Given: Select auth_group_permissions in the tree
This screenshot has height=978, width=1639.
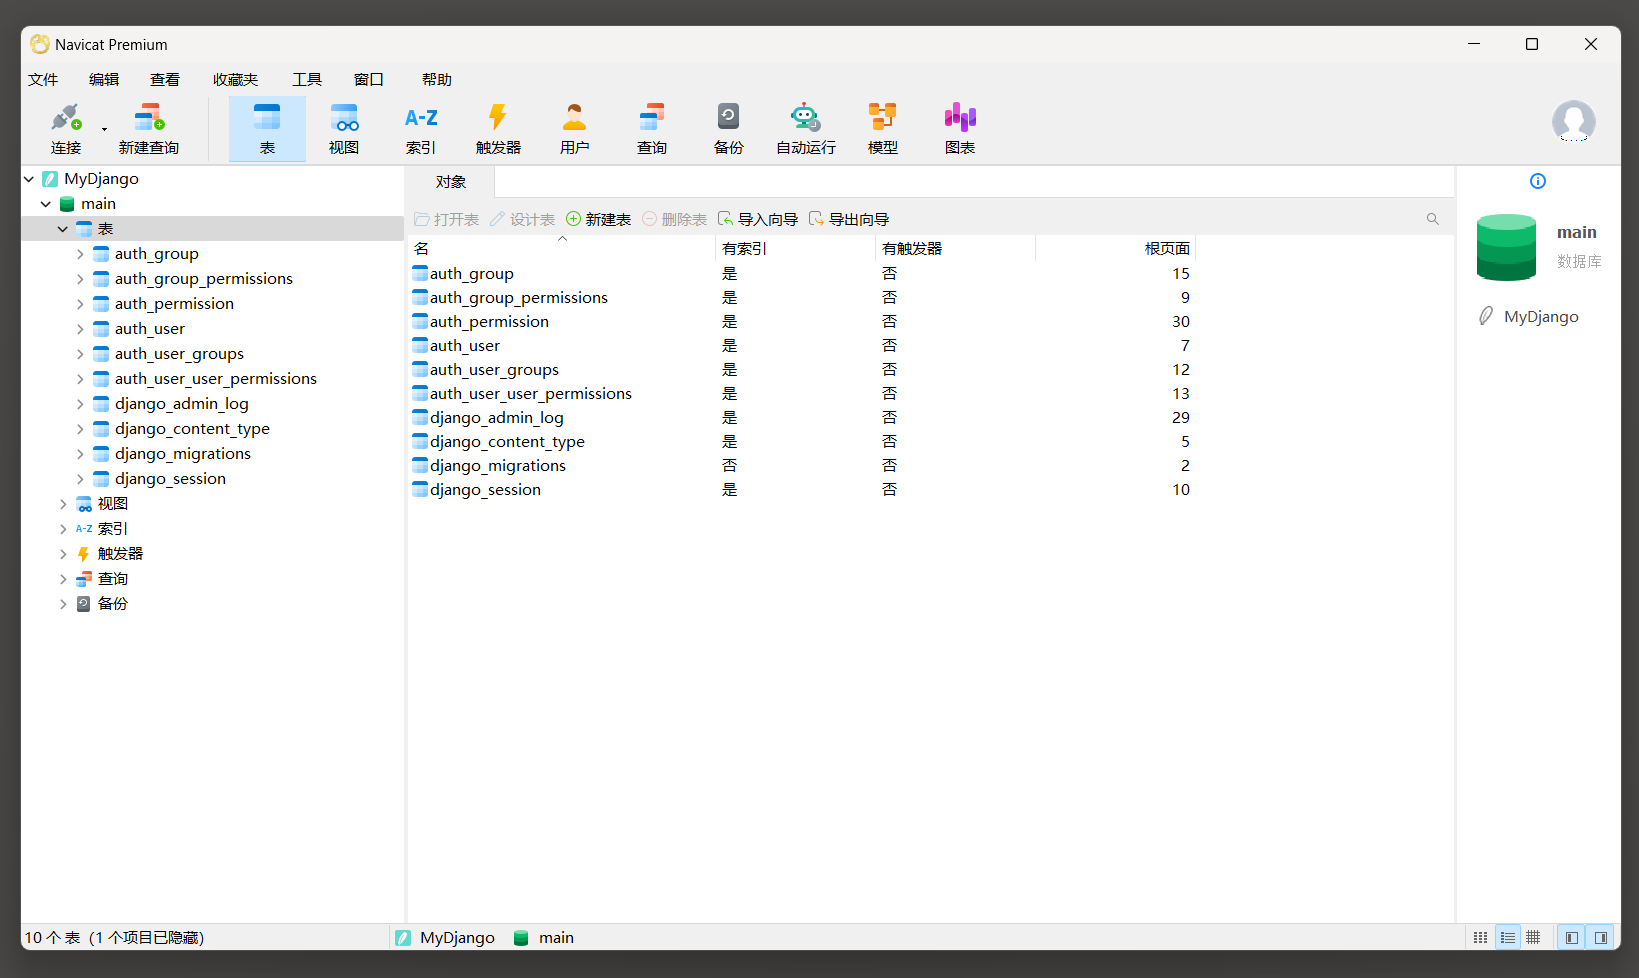Looking at the screenshot, I should [x=204, y=279].
